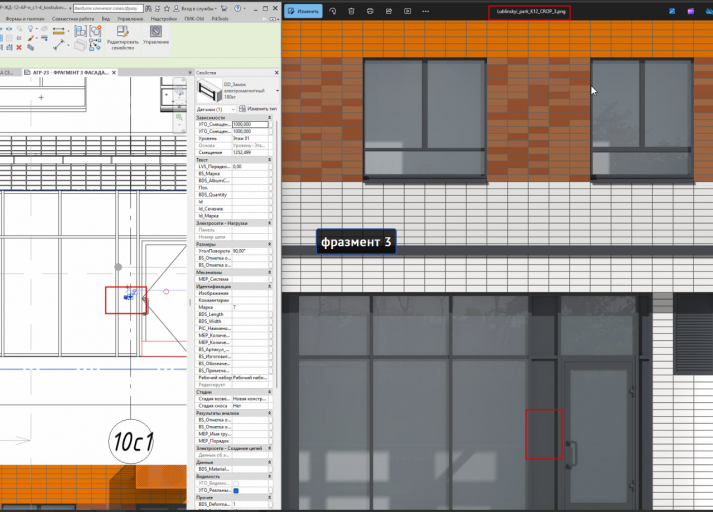Click the Уровень value Этаж 01
Image resolution: width=713 pixels, height=512 pixels.
pyautogui.click(x=250, y=138)
